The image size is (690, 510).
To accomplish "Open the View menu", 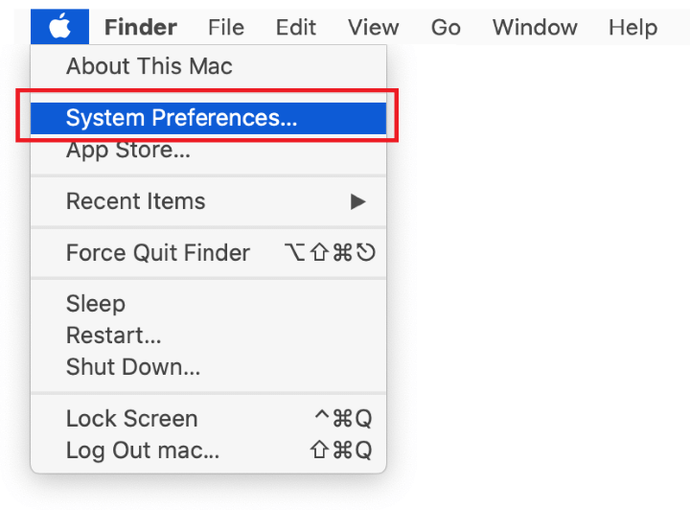I will (x=373, y=27).
